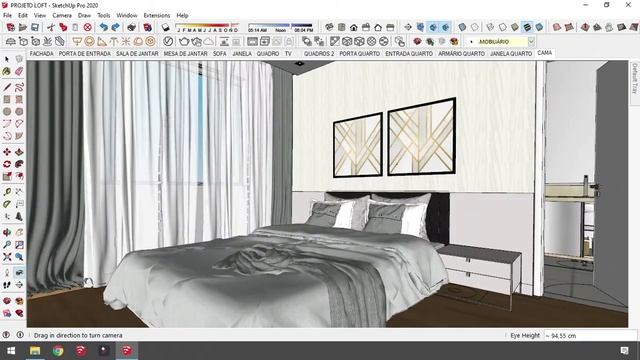The image size is (640, 360).
Task: Select the Push/Pull tool
Action: tap(19, 152)
